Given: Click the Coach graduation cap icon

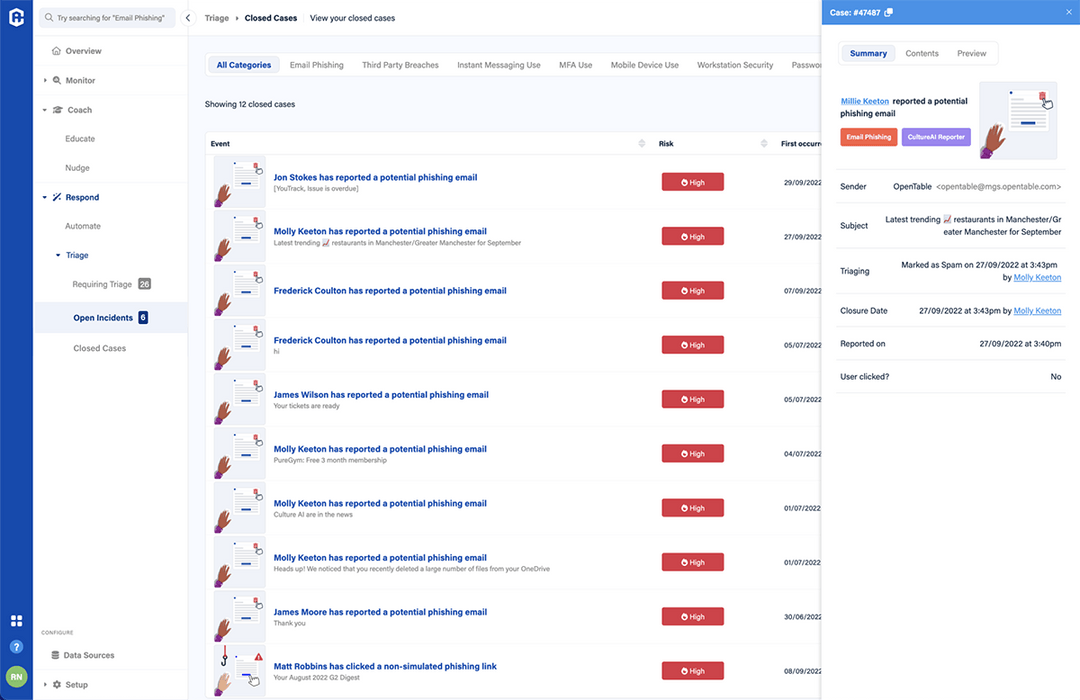Looking at the screenshot, I should tap(60, 109).
